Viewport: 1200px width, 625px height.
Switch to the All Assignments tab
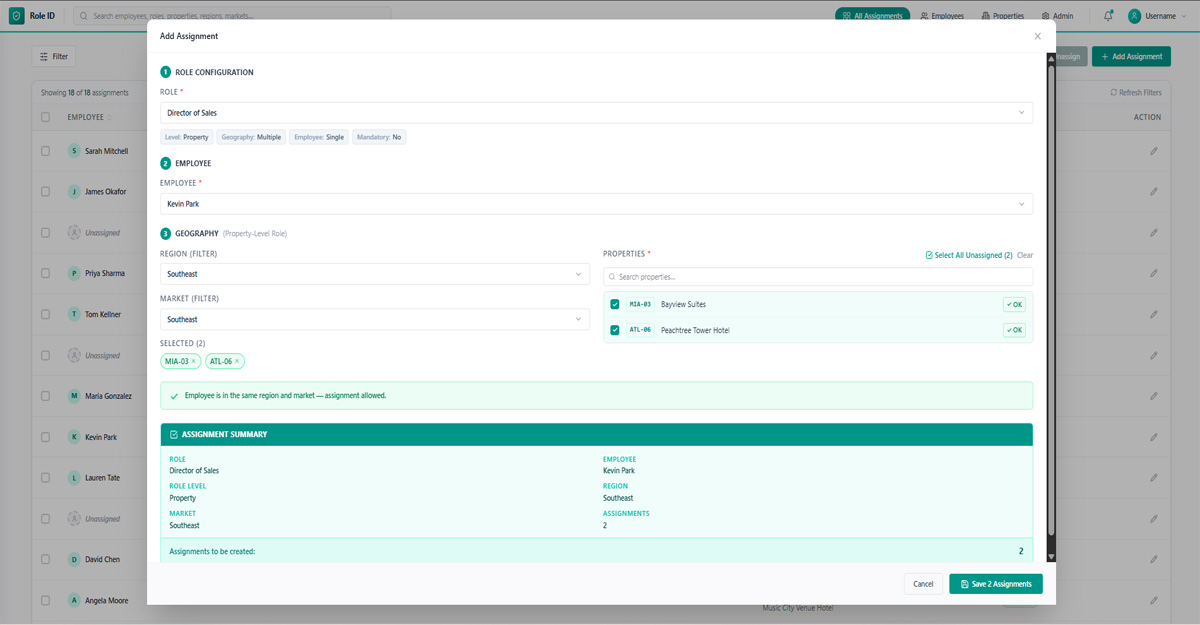872,16
